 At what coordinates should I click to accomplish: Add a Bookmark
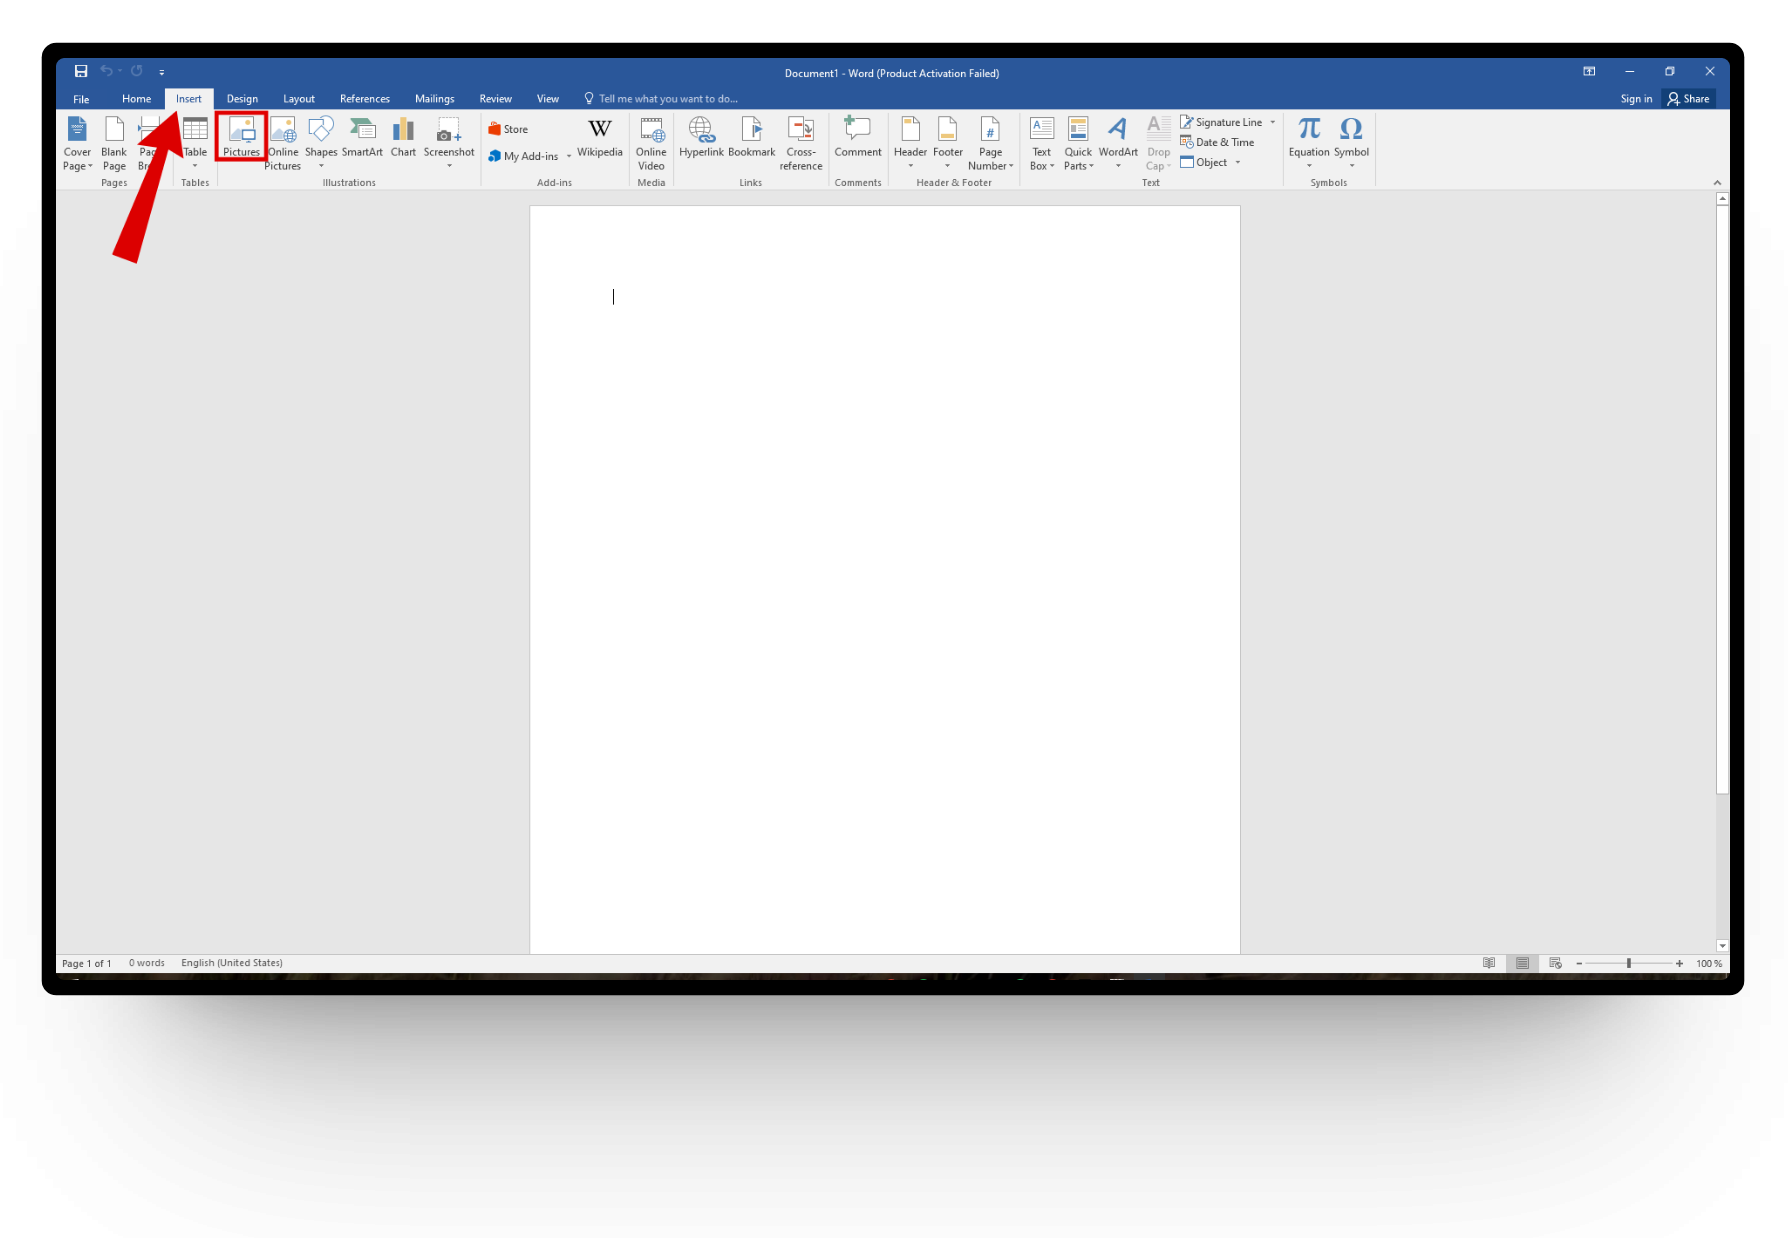pyautogui.click(x=752, y=138)
